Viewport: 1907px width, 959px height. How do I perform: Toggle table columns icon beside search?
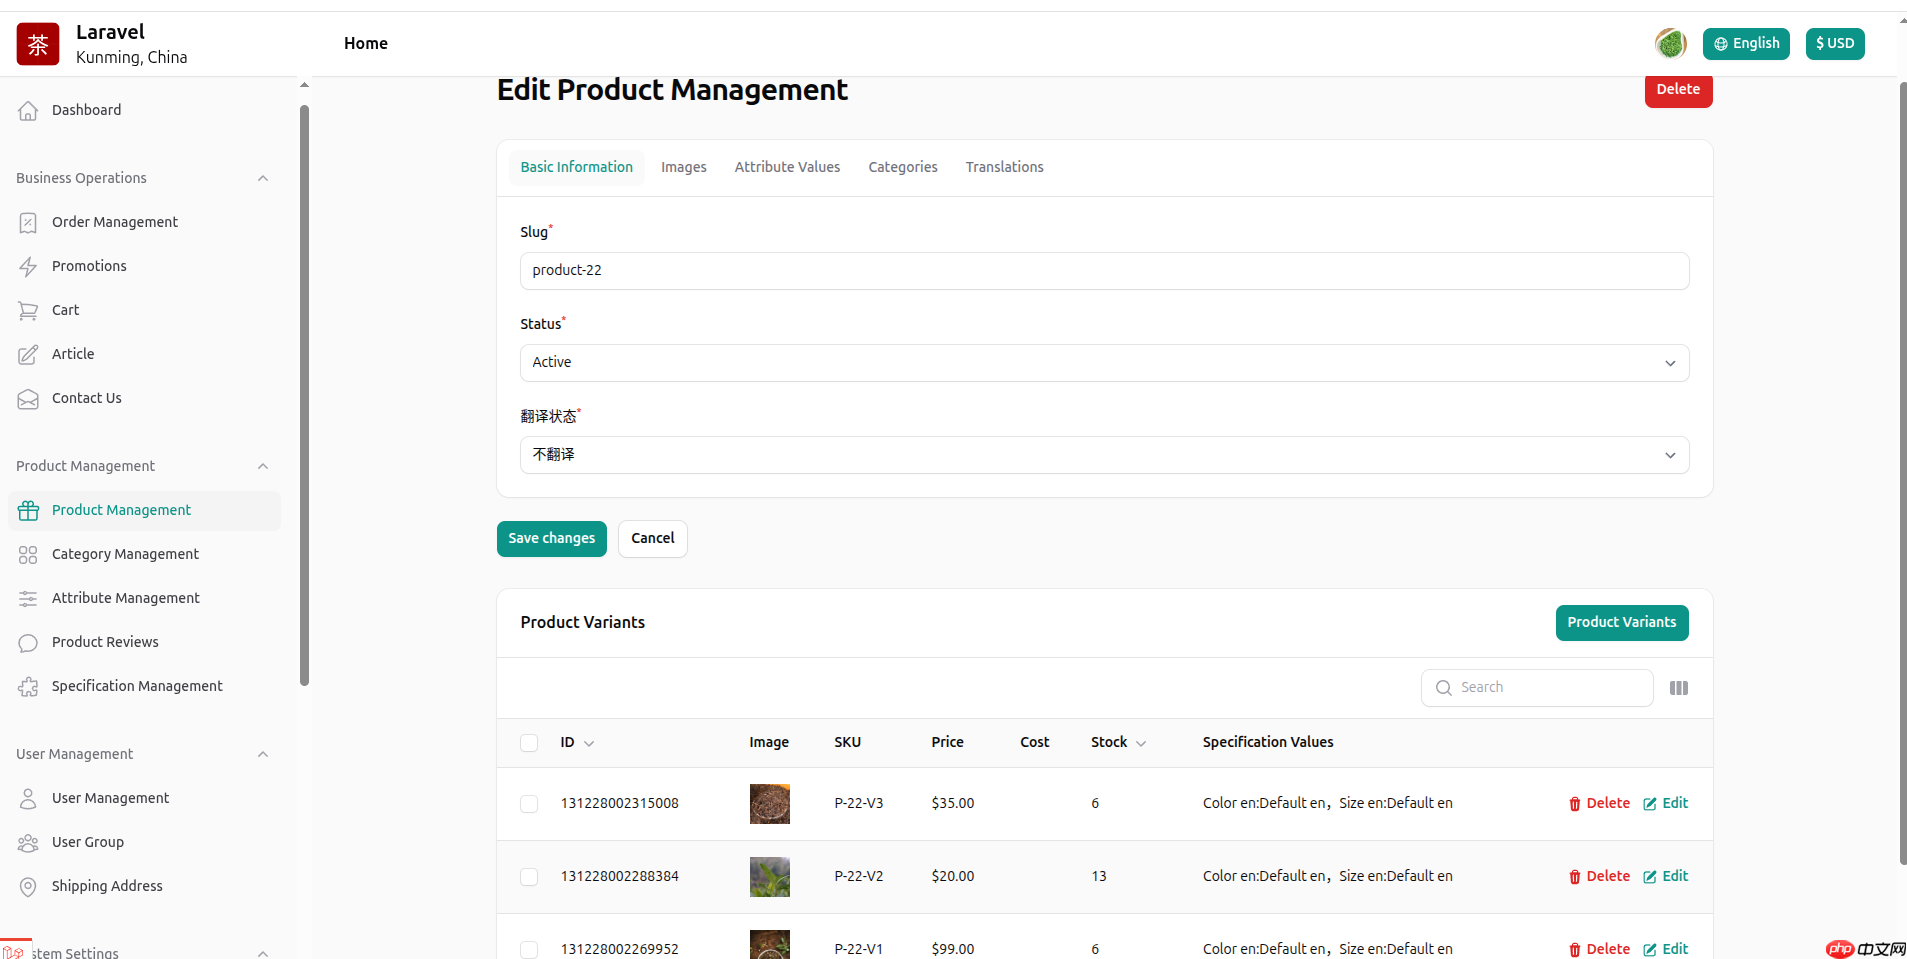pyautogui.click(x=1679, y=688)
